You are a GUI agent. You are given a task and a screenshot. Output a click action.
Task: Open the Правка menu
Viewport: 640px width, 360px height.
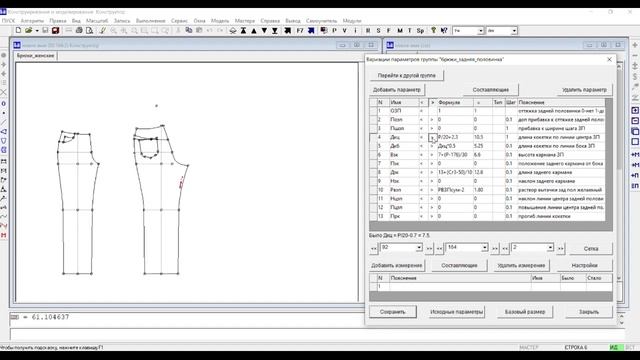[x=58, y=20]
